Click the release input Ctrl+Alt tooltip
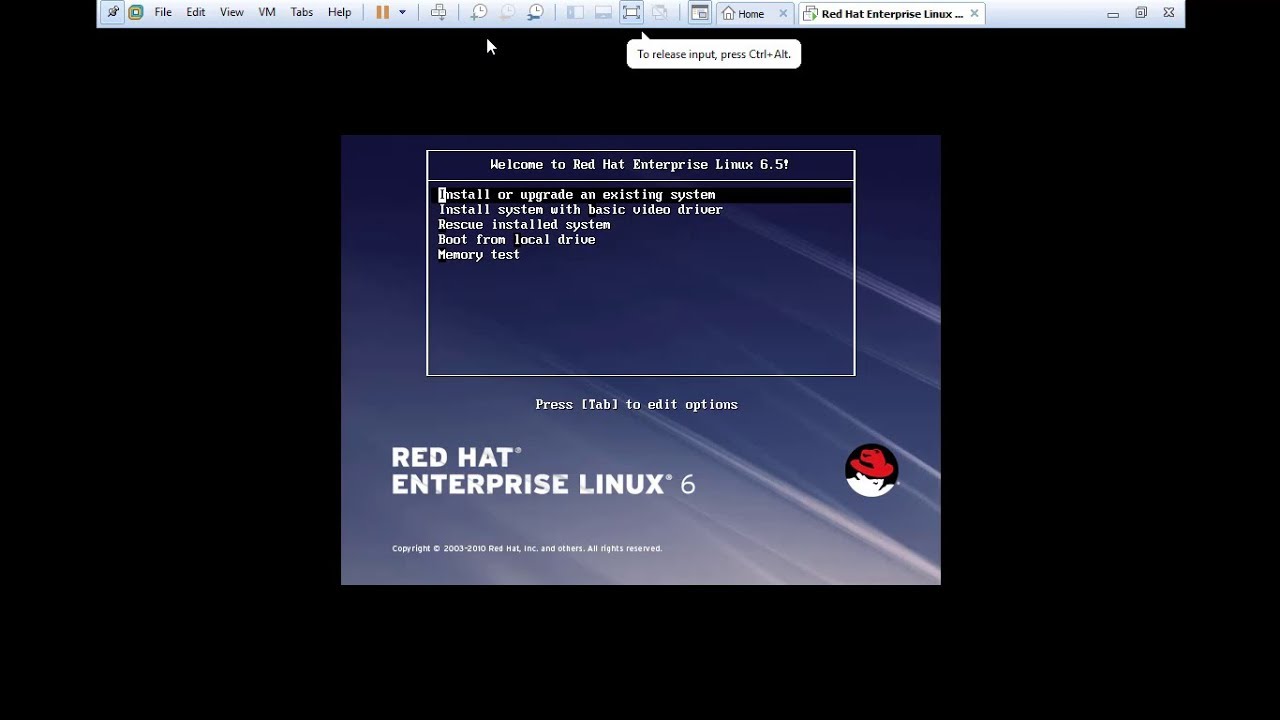This screenshot has width=1280, height=720. (x=714, y=54)
